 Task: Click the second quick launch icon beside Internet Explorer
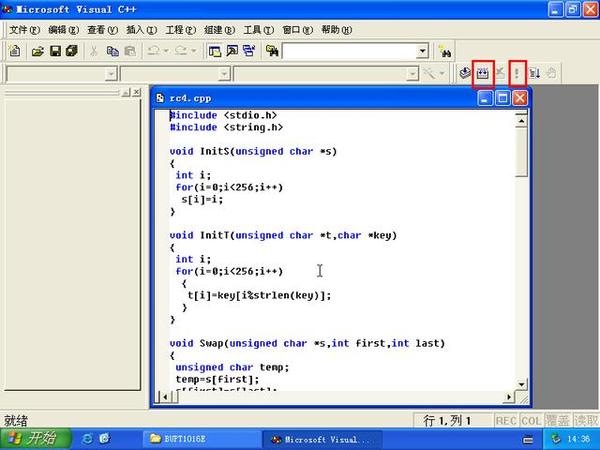(104, 439)
